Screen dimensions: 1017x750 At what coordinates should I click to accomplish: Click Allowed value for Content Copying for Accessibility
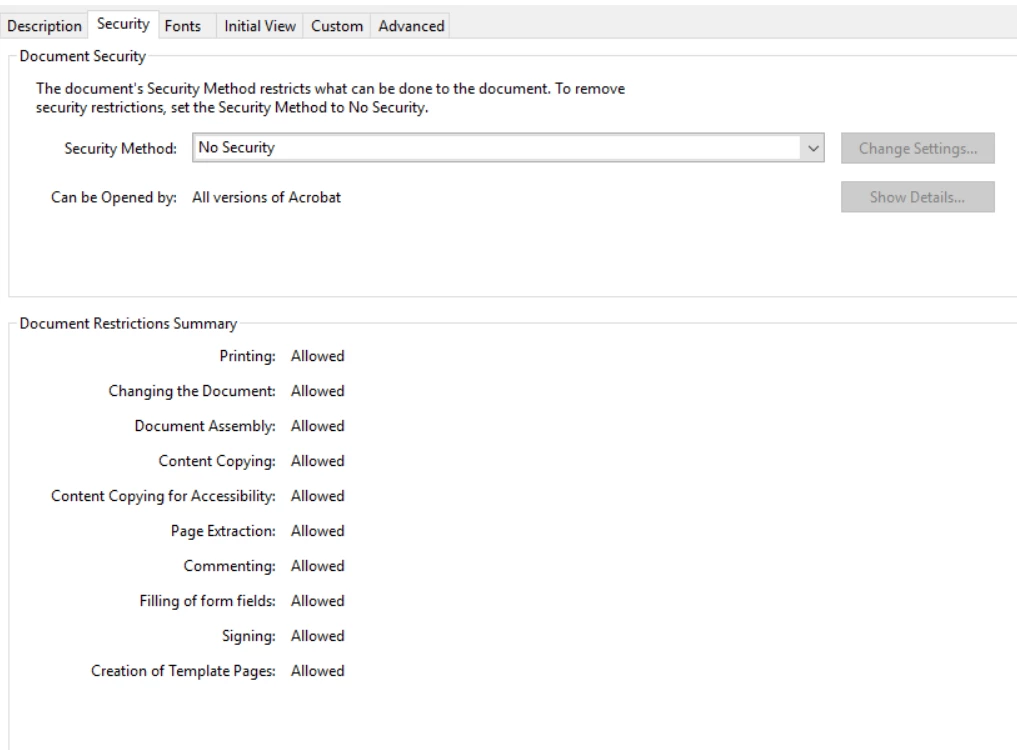(317, 496)
